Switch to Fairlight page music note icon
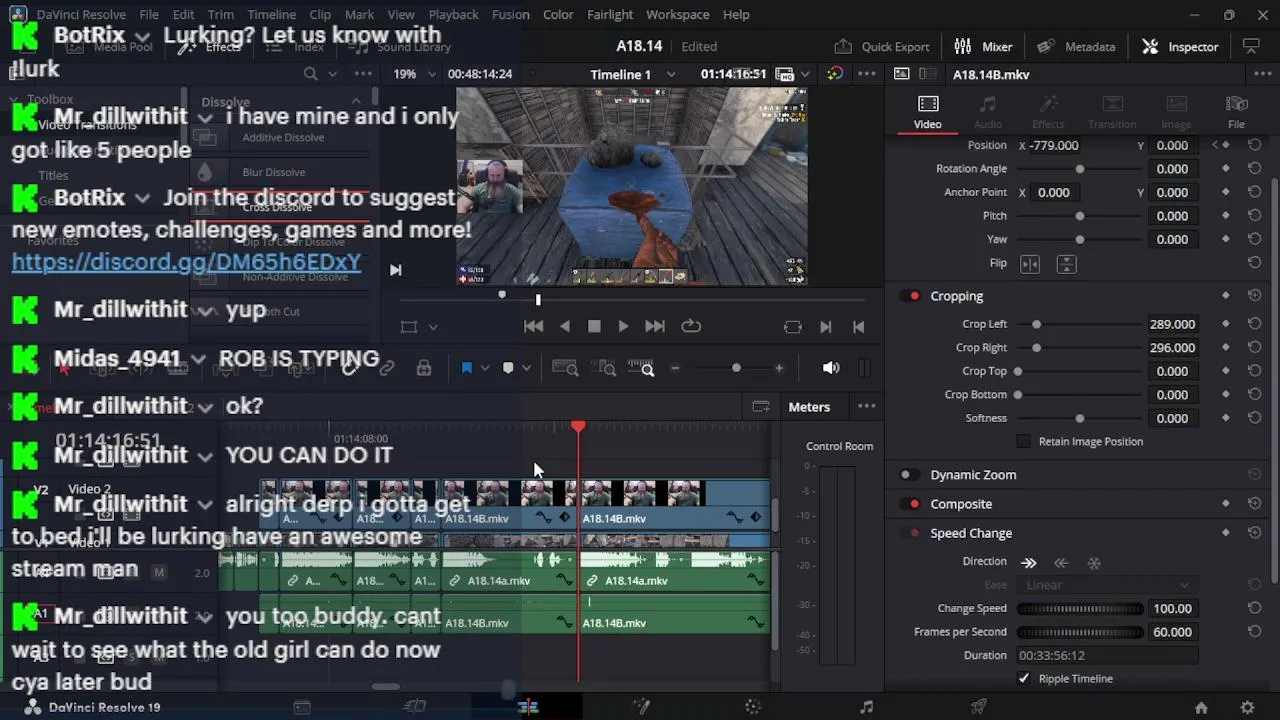1280x720 pixels. [866, 707]
